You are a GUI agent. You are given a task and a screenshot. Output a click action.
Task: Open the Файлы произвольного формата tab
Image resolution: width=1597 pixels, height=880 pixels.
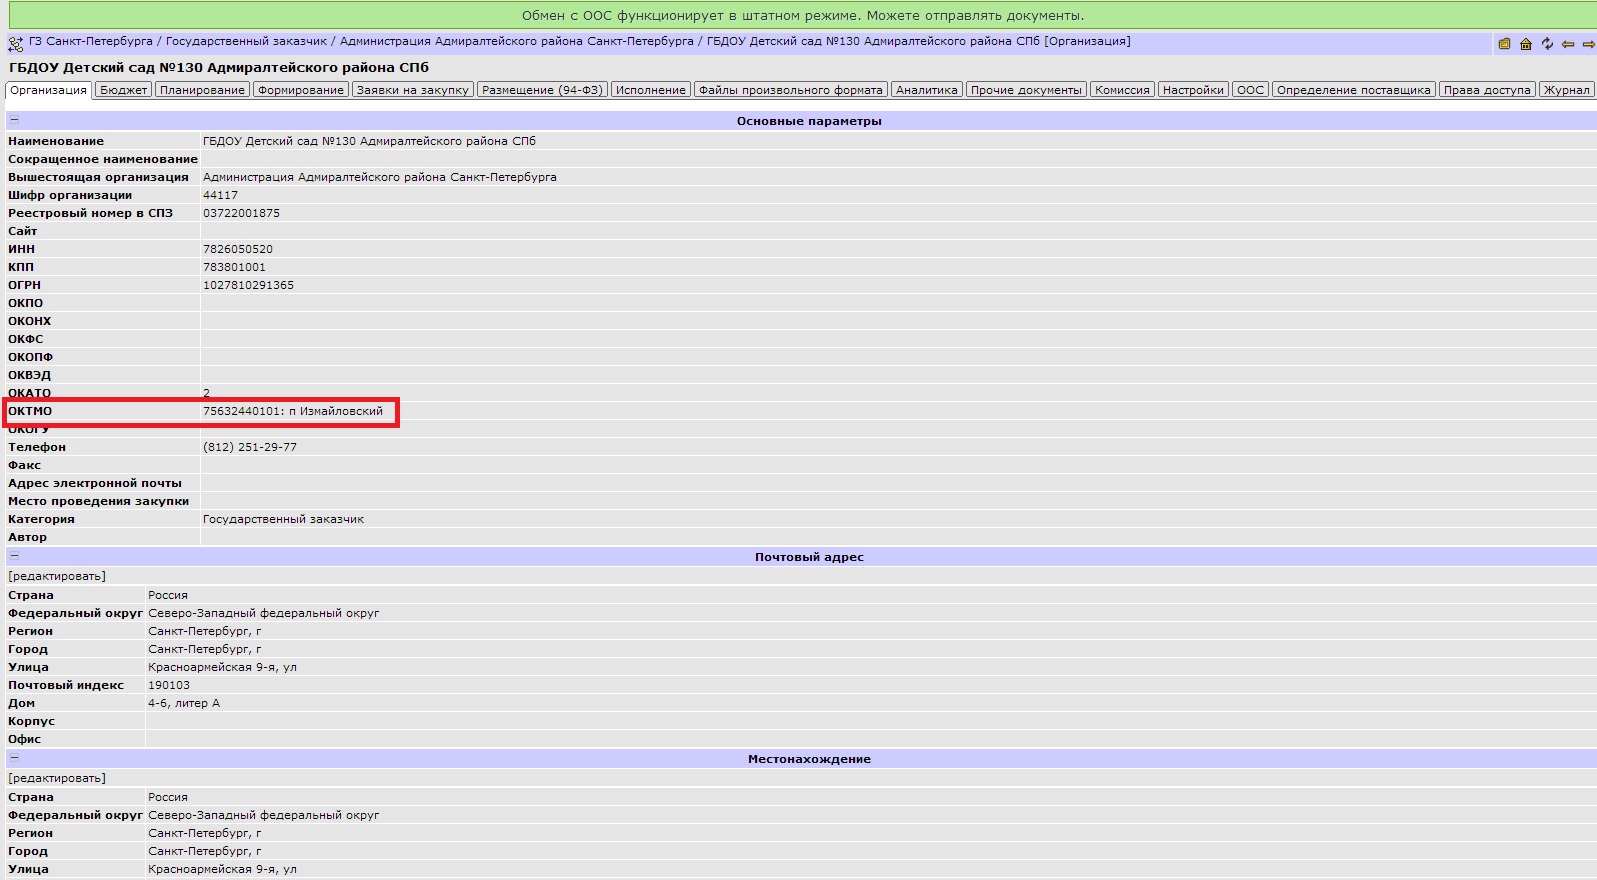point(791,90)
